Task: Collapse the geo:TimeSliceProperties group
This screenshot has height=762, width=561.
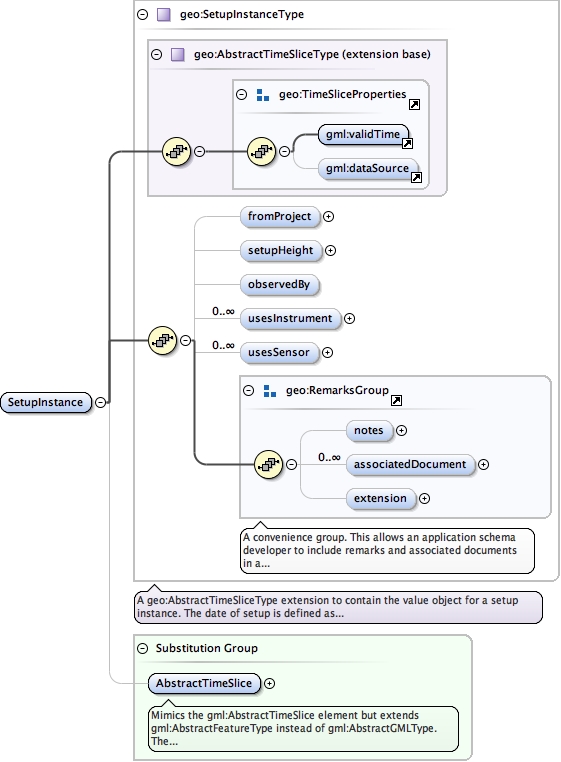Action: tap(242, 95)
